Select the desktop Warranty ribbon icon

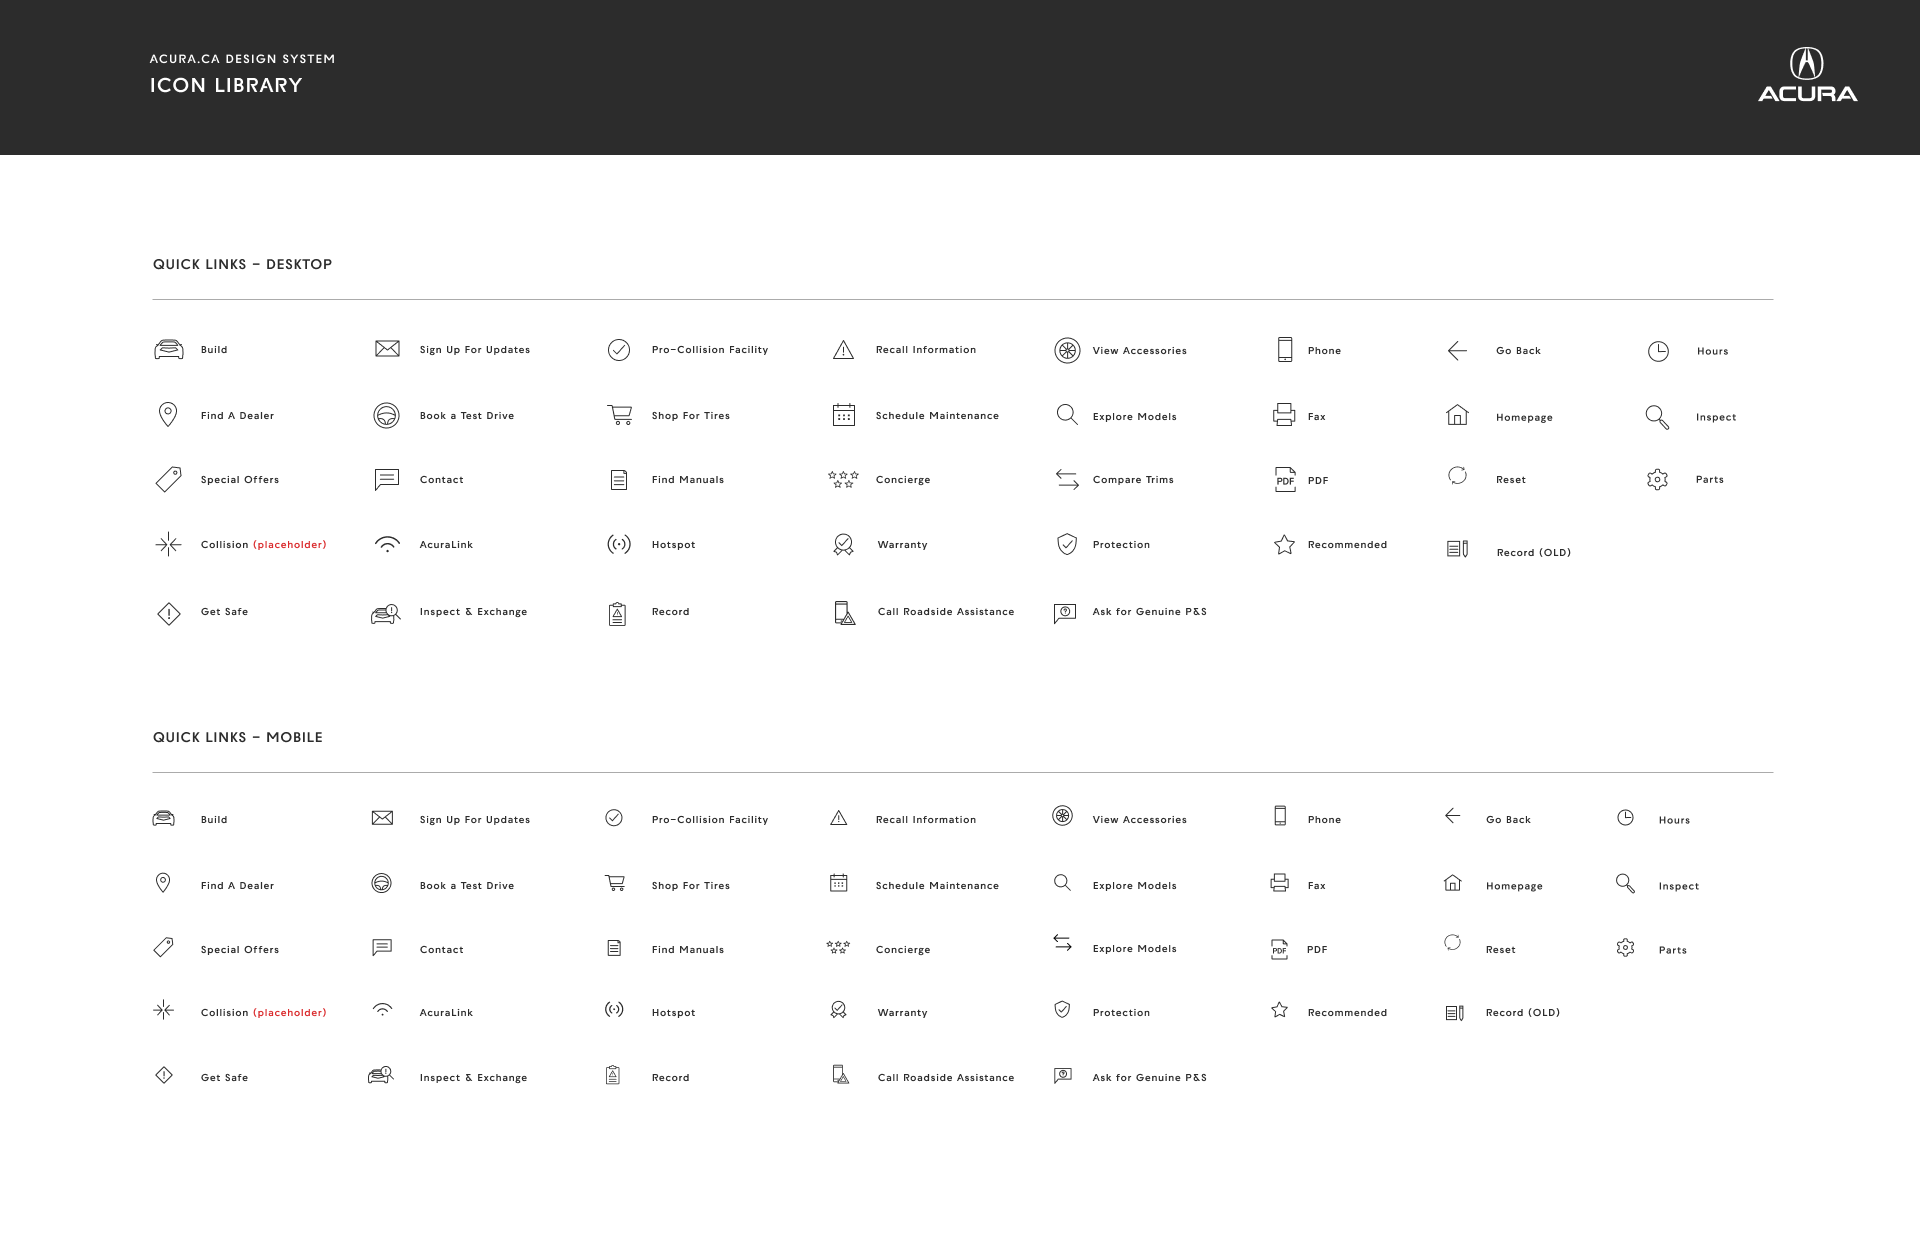(x=844, y=545)
